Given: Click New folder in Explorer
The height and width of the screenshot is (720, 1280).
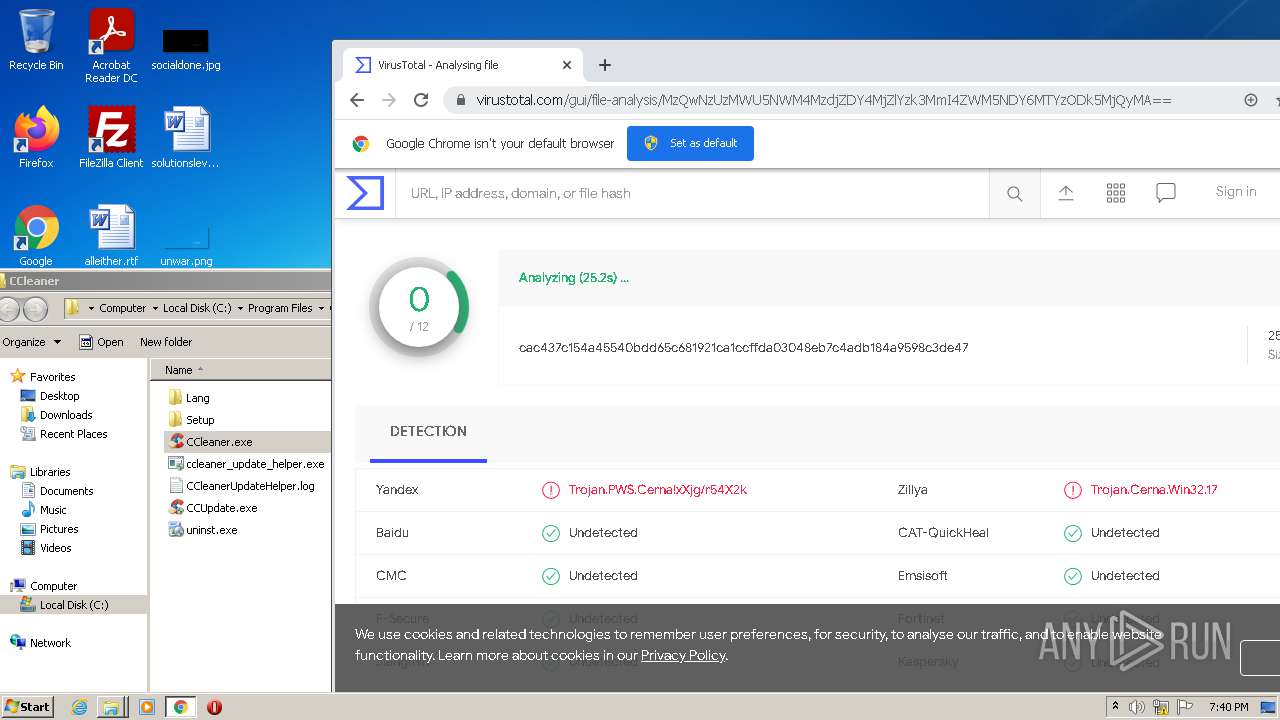Looking at the screenshot, I should 166,342.
